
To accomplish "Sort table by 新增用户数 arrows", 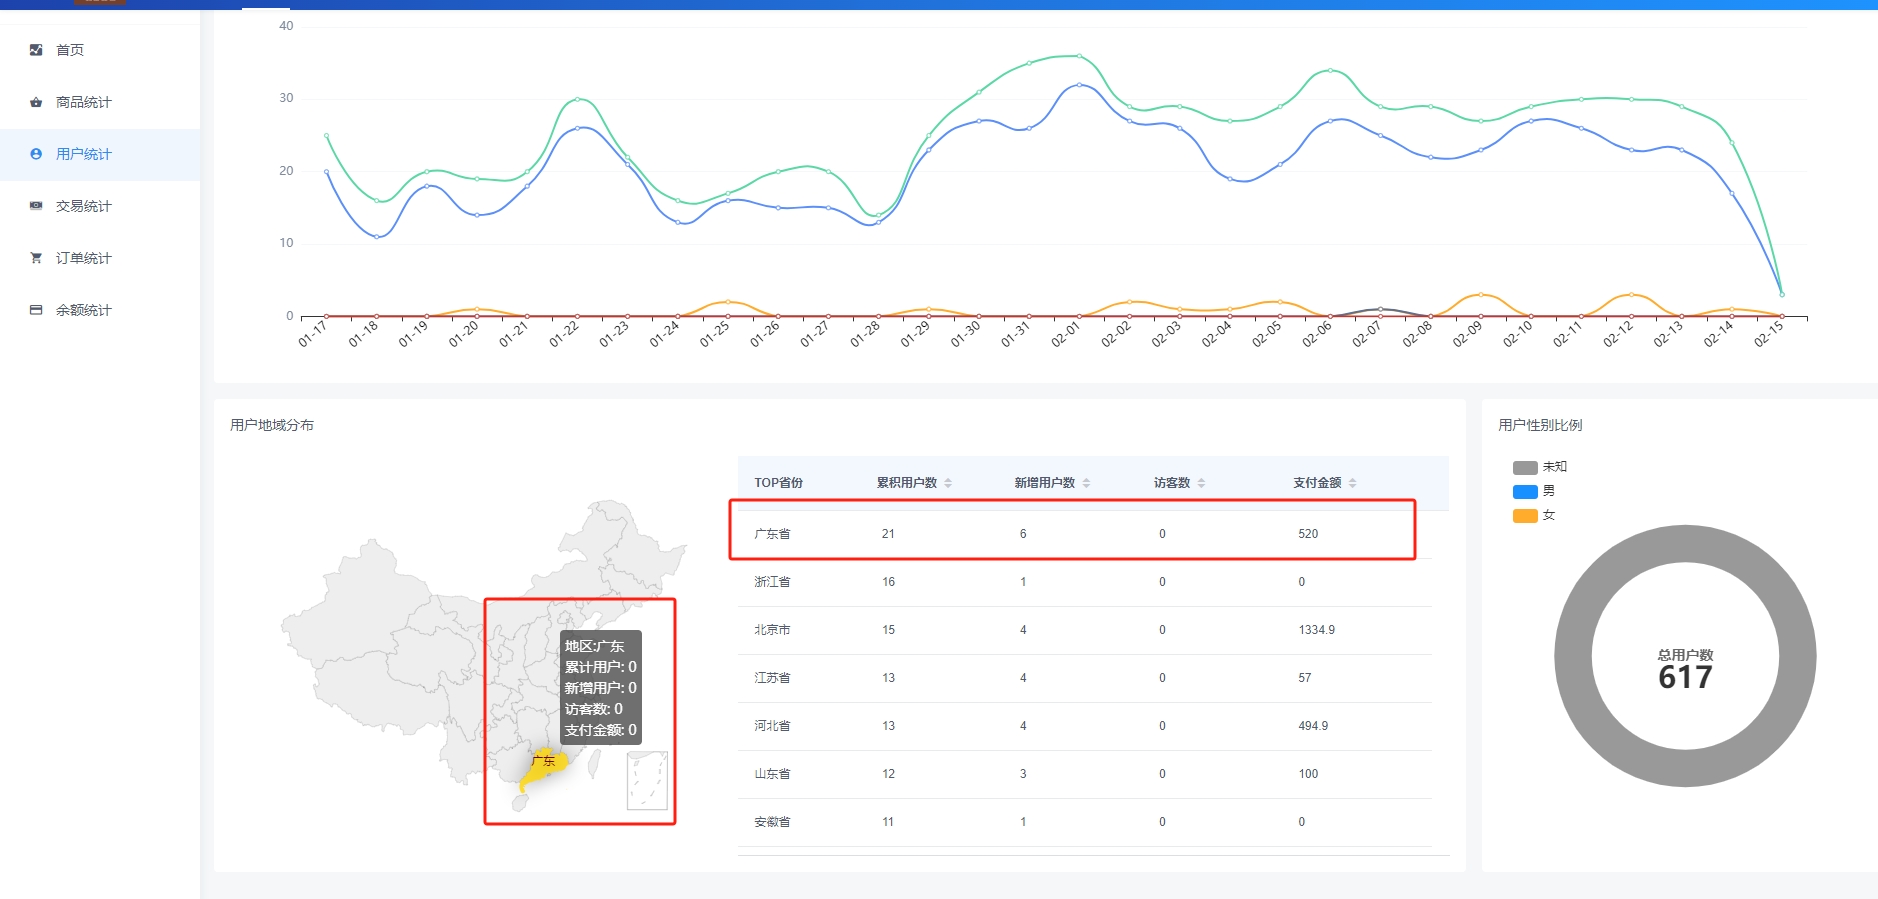I will (x=1086, y=483).
